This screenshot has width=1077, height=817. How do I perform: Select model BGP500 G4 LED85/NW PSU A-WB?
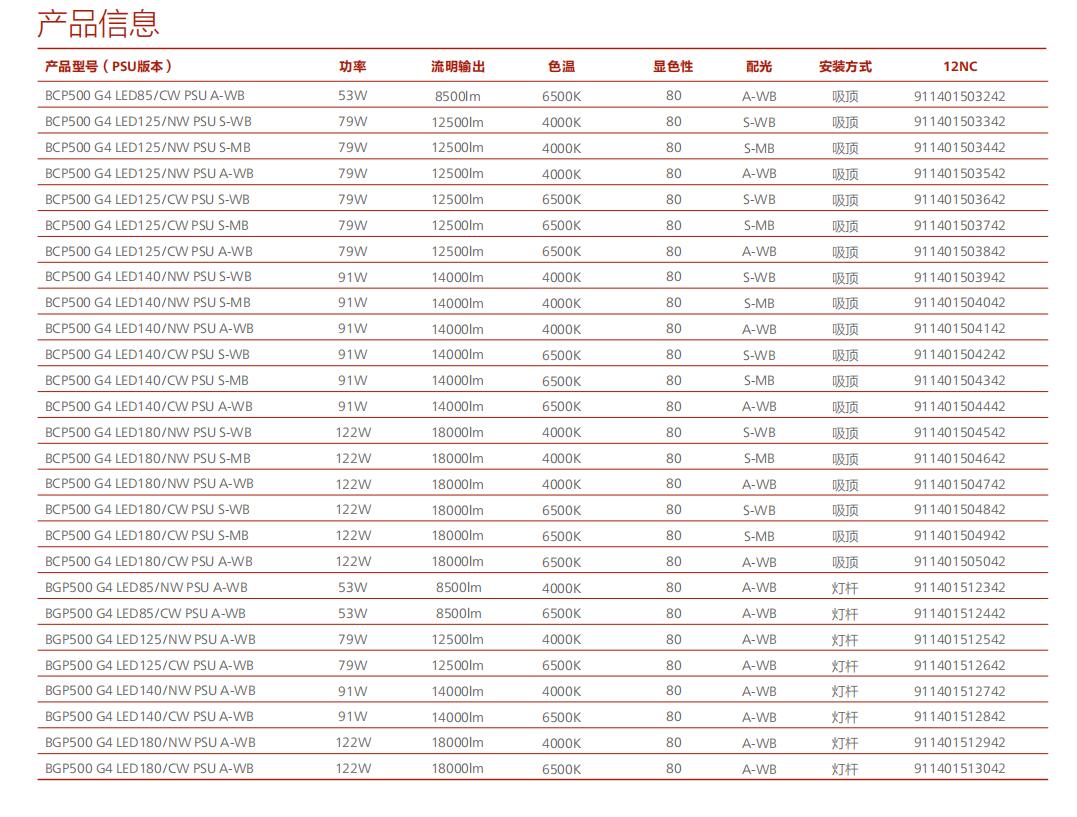pos(146,587)
